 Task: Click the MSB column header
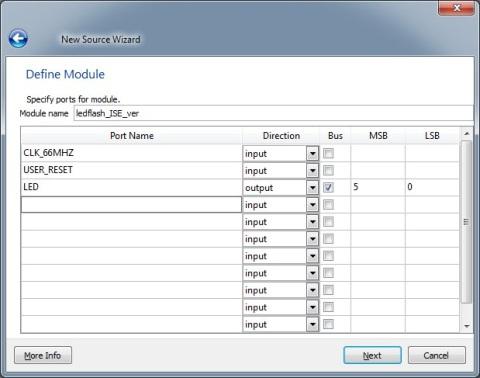[378, 136]
